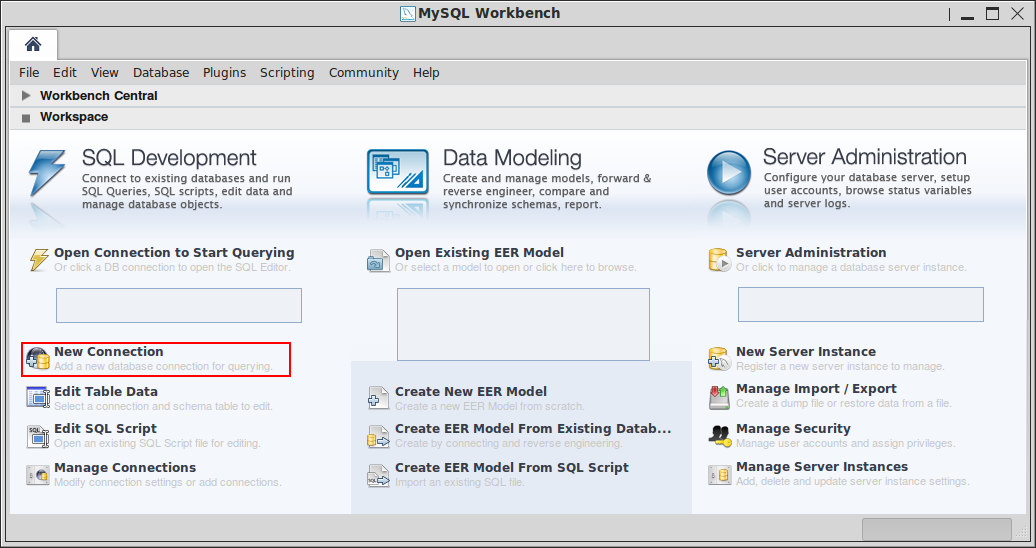Open the Manage Connections link
Image resolution: width=1036 pixels, height=548 pixels.
click(x=125, y=467)
